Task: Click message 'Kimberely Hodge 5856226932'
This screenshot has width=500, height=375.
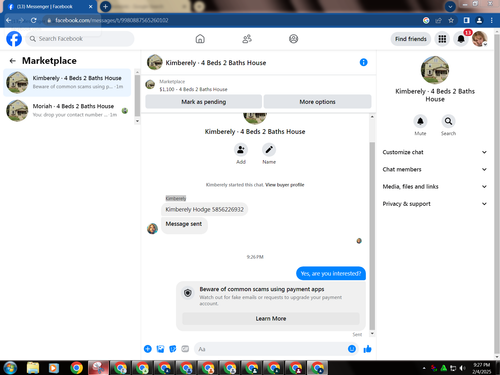Action: pyautogui.click(x=204, y=209)
